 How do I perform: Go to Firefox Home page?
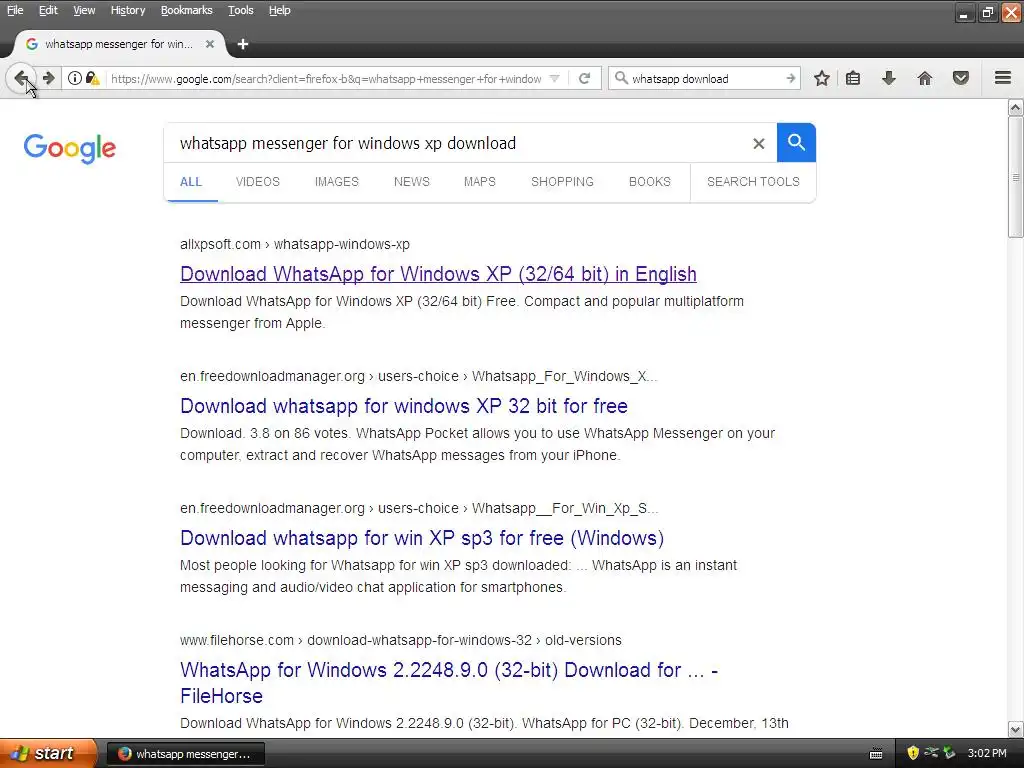[x=924, y=78]
